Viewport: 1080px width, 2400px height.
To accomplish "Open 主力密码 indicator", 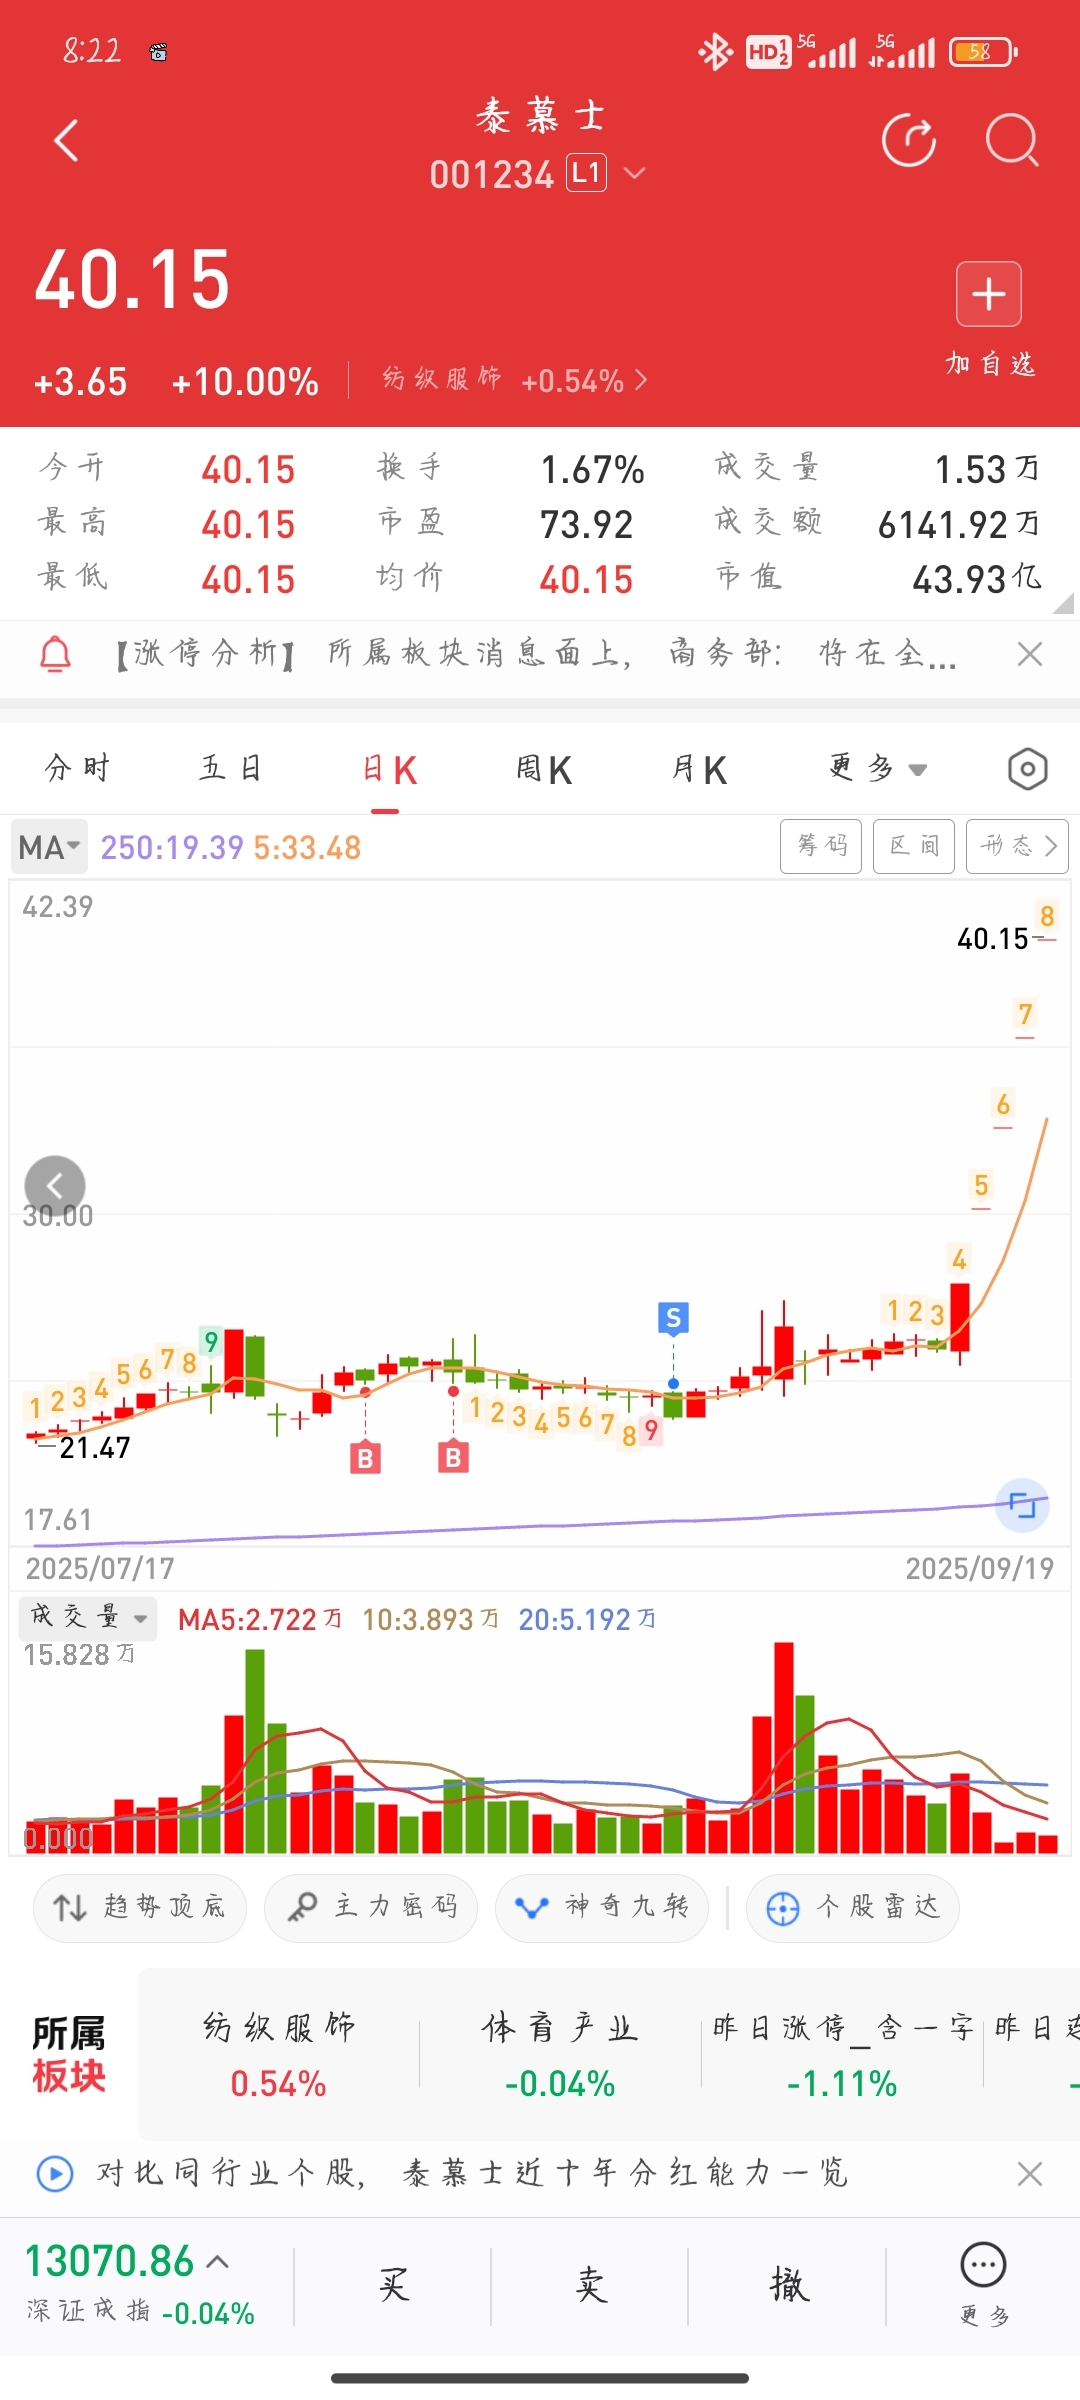I will pyautogui.click(x=370, y=1908).
